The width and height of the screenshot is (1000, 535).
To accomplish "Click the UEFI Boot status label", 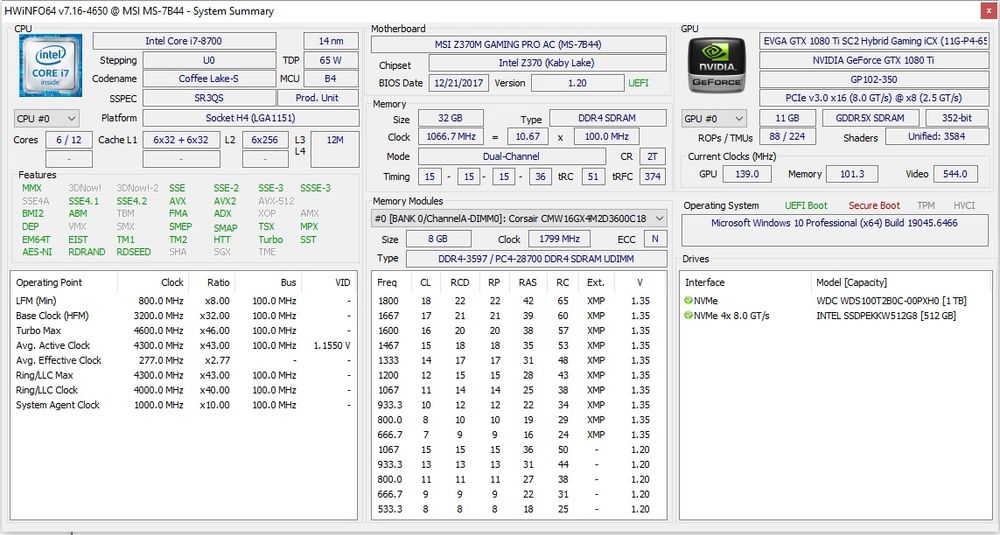I will click(806, 205).
